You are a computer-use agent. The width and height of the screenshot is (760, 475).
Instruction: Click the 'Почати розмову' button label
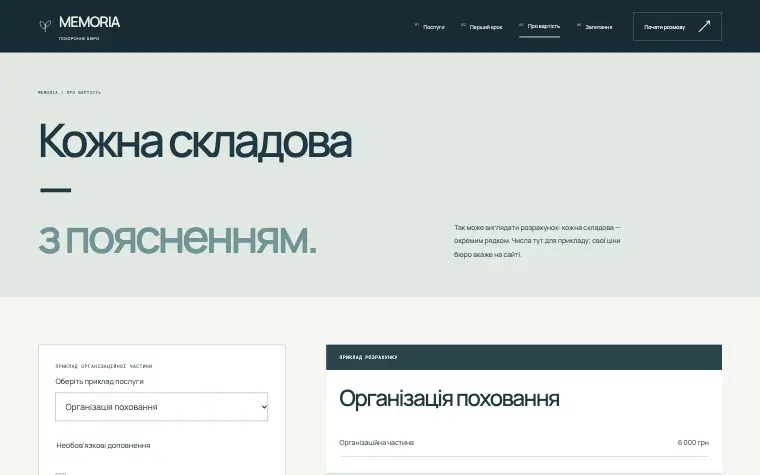click(x=665, y=27)
